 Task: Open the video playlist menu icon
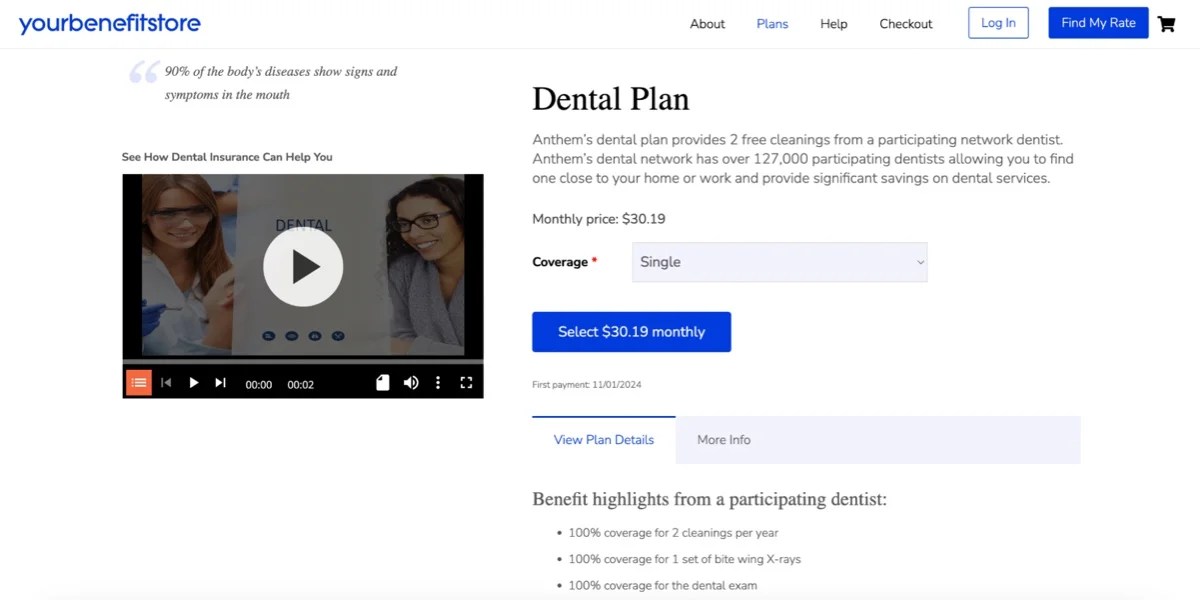click(x=138, y=382)
